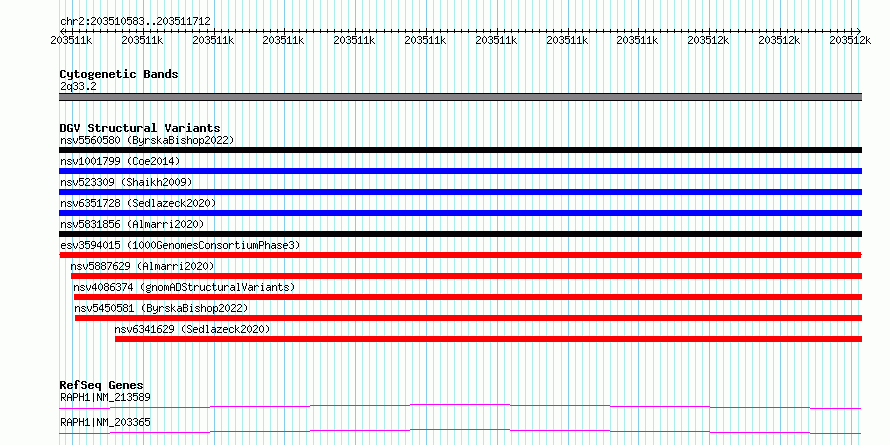Screen dimensions: 890x445
Task: Click the red bar under nsv5887629
Action: tap(467, 276)
